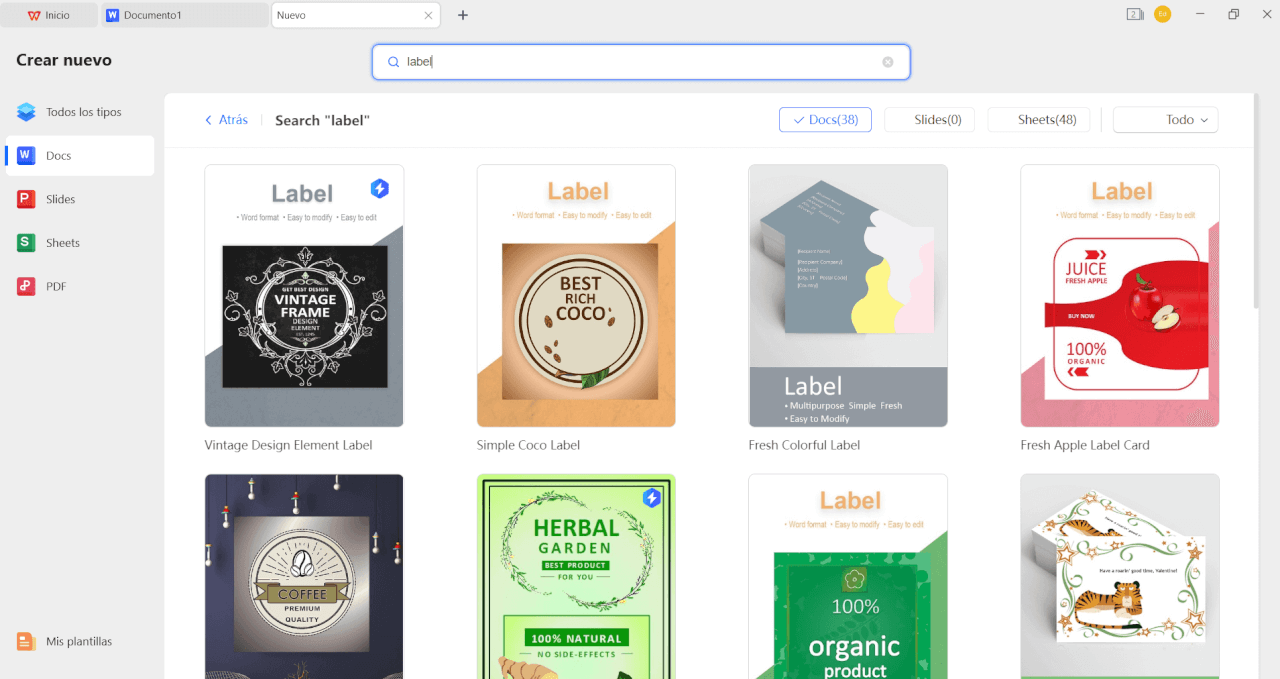
Task: Open the Todo dropdown filter
Action: click(x=1165, y=120)
